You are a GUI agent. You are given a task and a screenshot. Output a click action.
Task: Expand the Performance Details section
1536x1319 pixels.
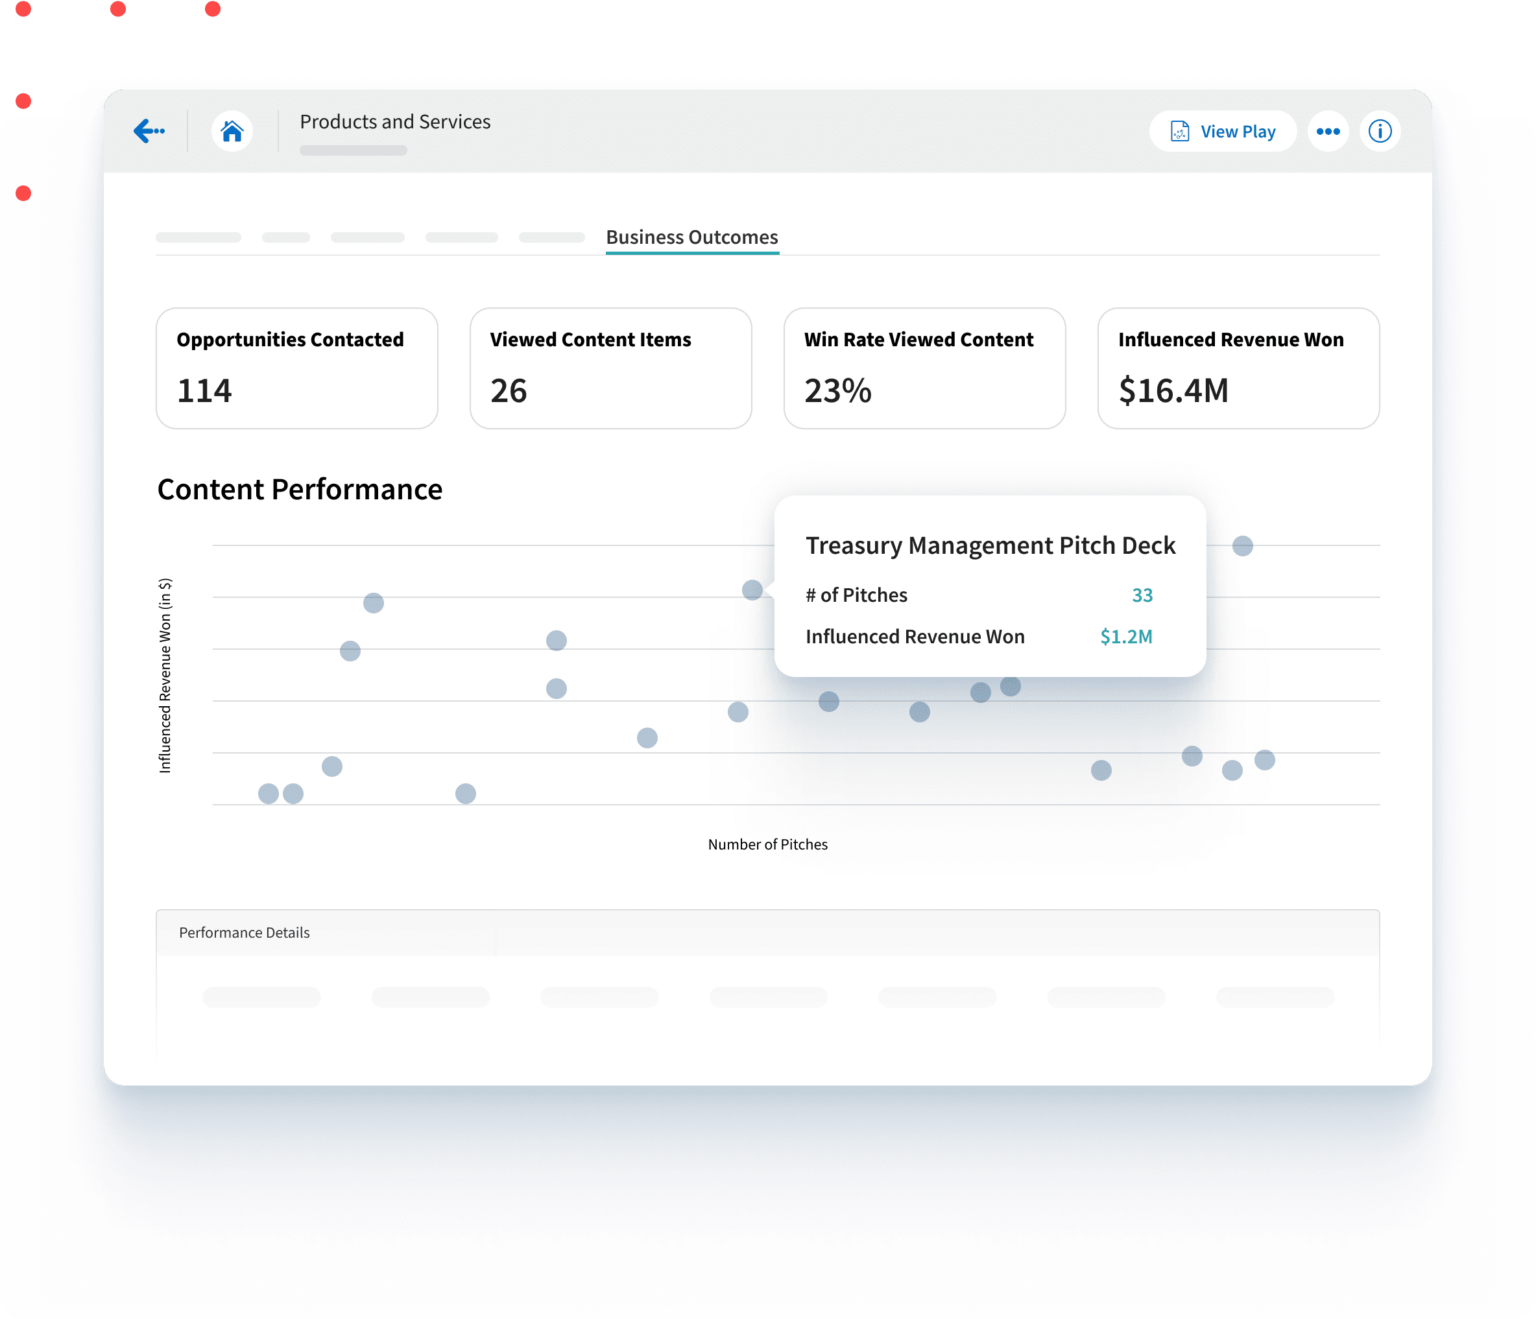click(243, 932)
